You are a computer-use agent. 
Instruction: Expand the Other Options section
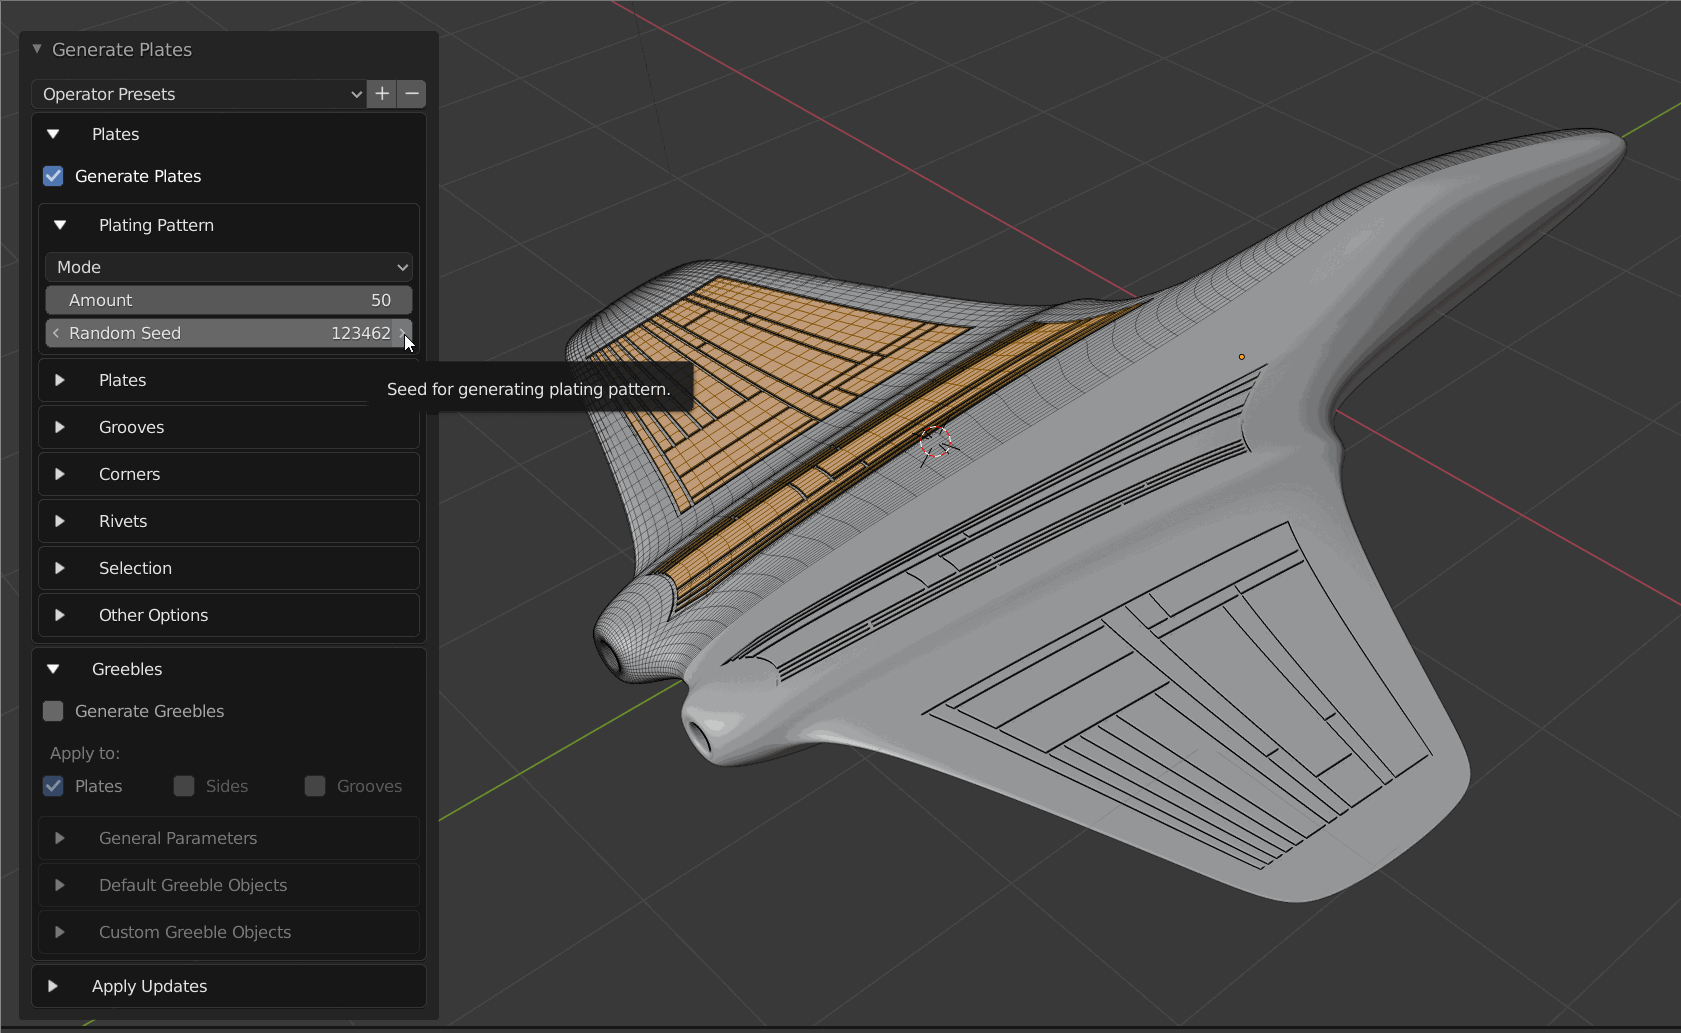(x=60, y=615)
